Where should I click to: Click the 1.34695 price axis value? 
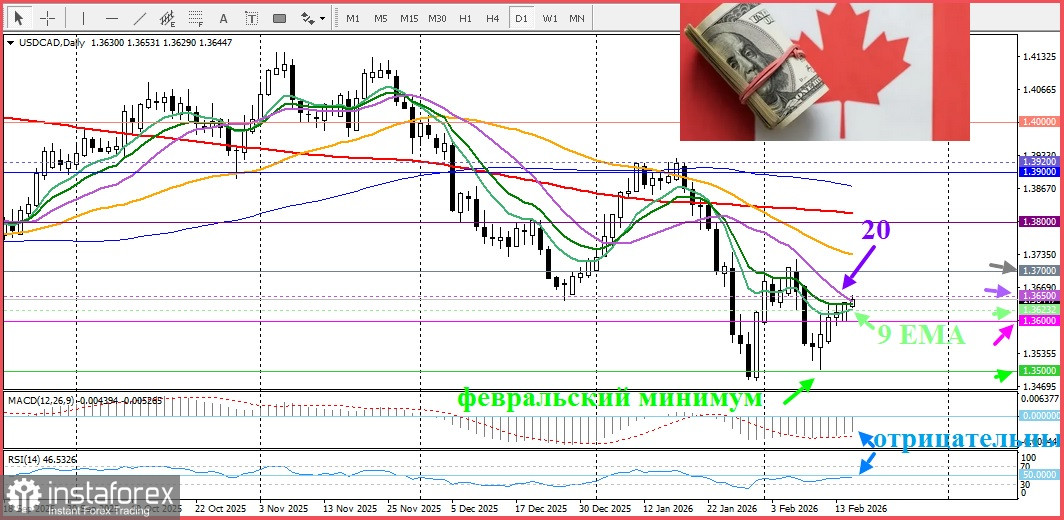pyautogui.click(x=1038, y=386)
